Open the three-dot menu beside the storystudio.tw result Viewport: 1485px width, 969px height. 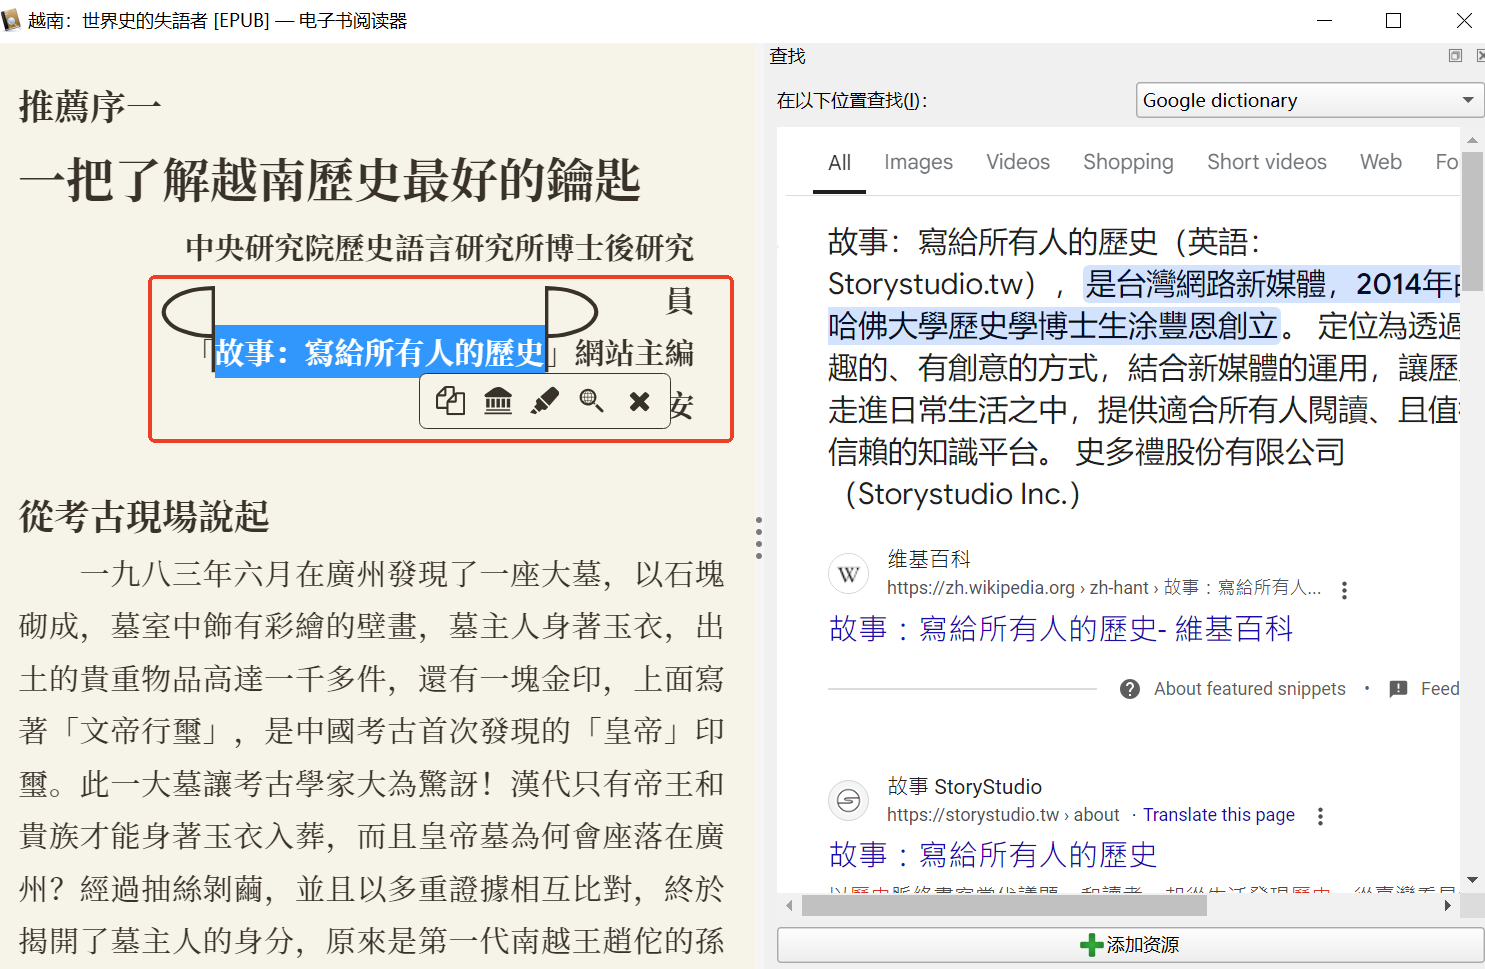coord(1320,816)
